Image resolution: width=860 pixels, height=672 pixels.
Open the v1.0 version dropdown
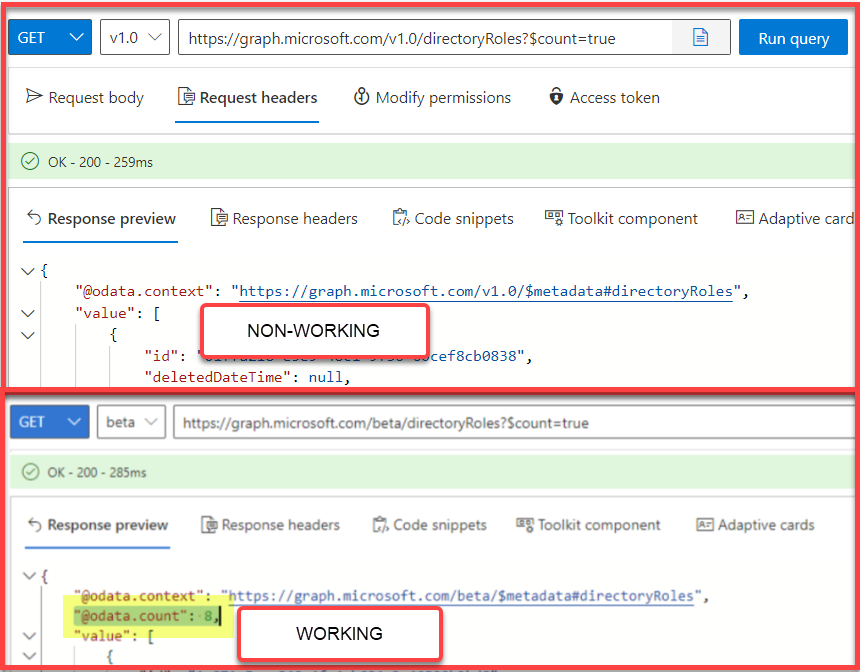135,37
